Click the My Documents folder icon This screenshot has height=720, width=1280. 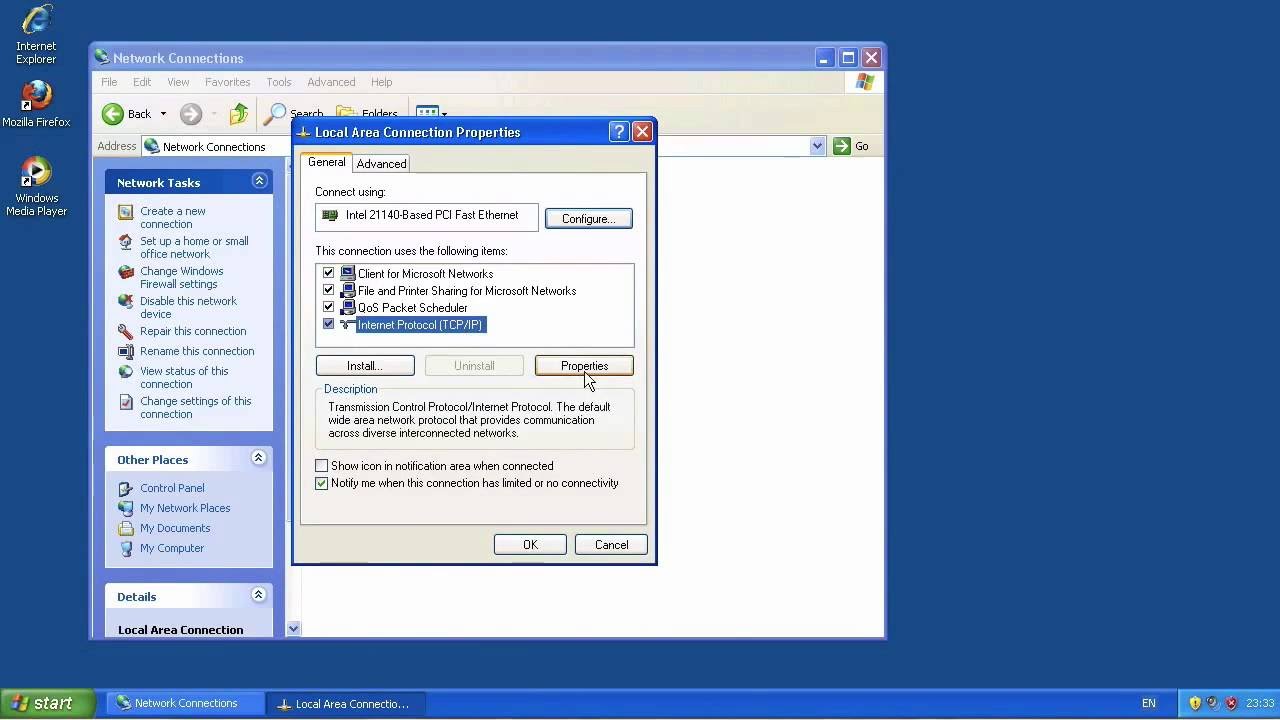click(125, 529)
